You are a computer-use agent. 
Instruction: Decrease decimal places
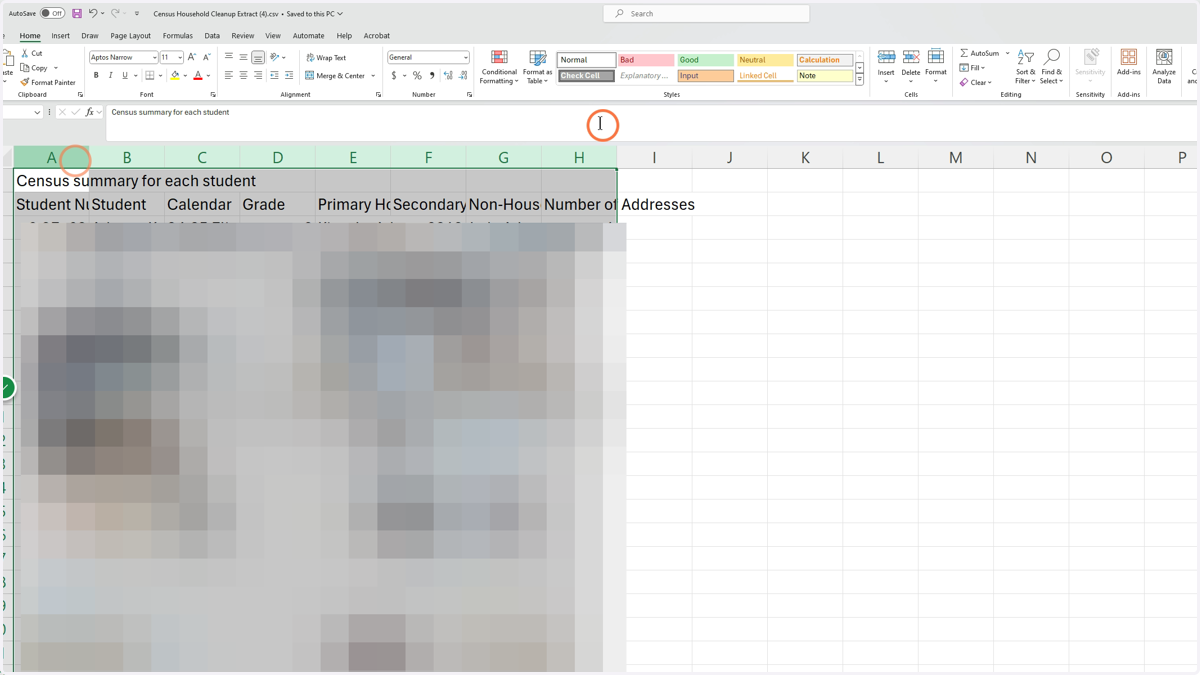pyautogui.click(x=463, y=75)
